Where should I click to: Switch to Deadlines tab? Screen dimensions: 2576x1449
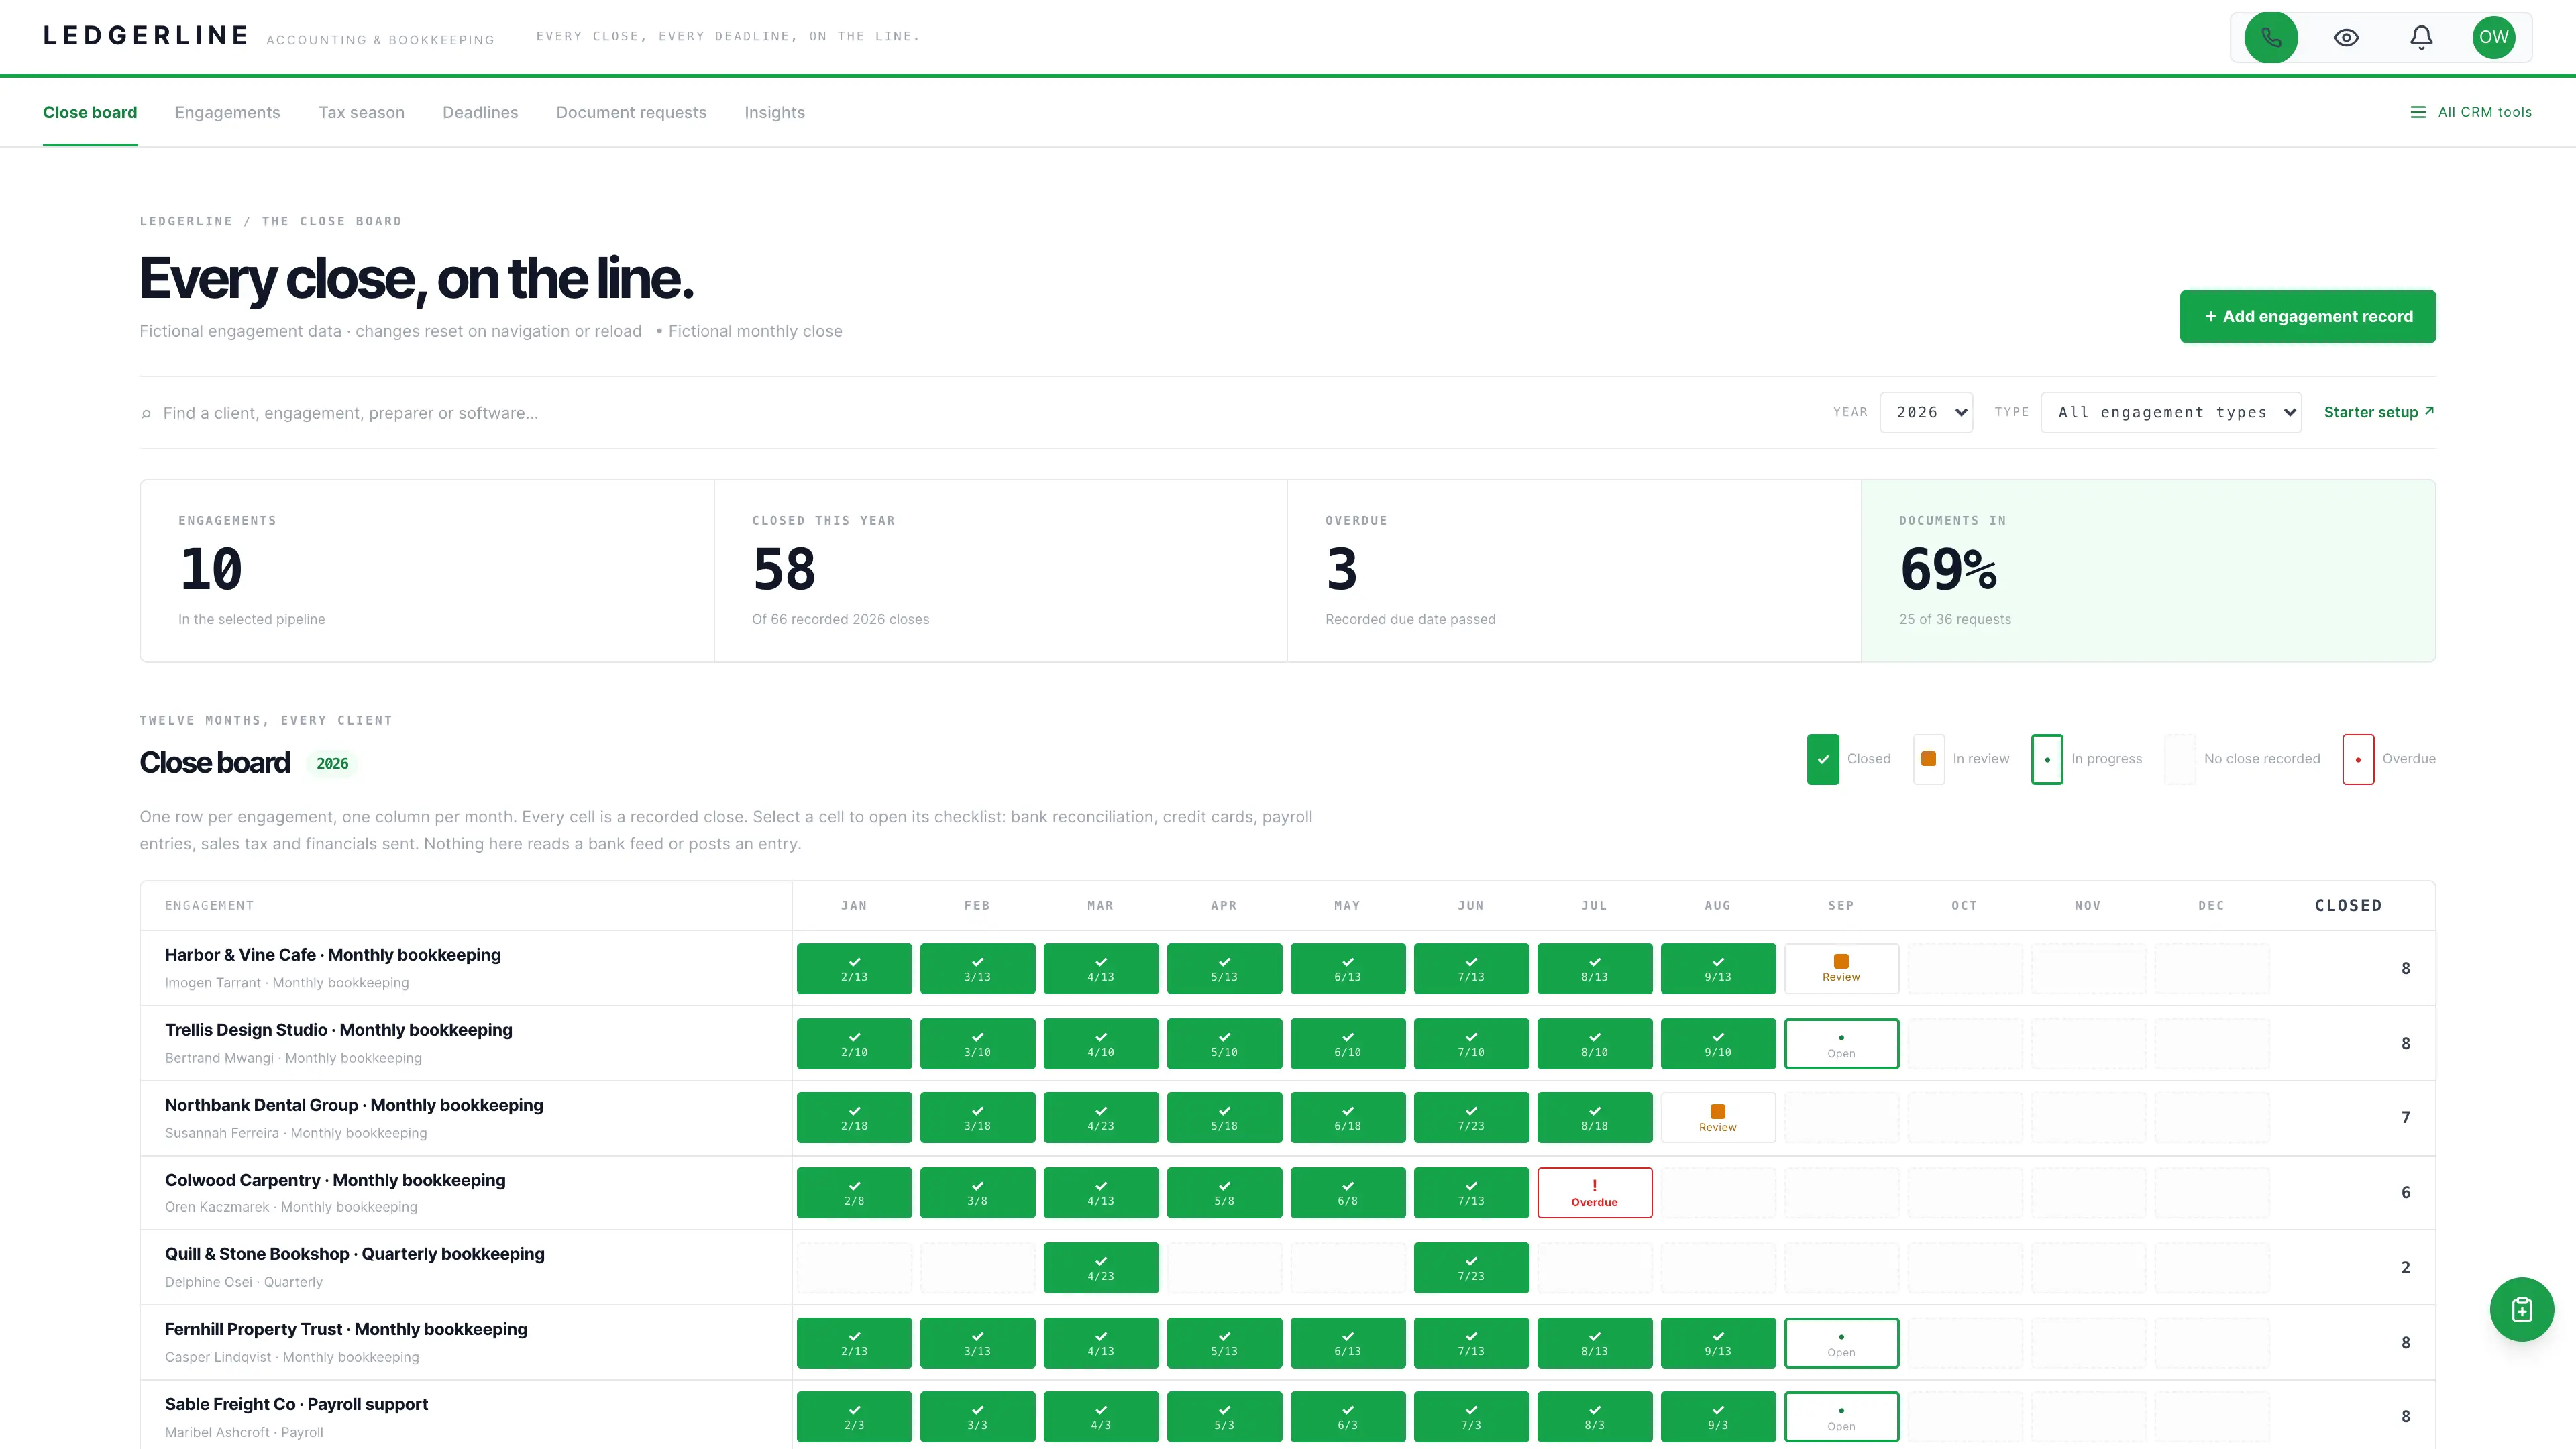pos(480,113)
